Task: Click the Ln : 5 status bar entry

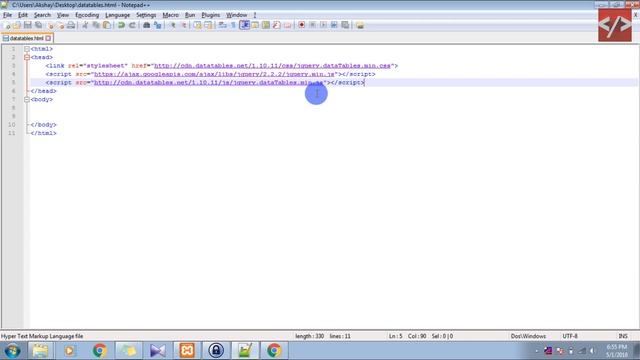Action: 395,336
